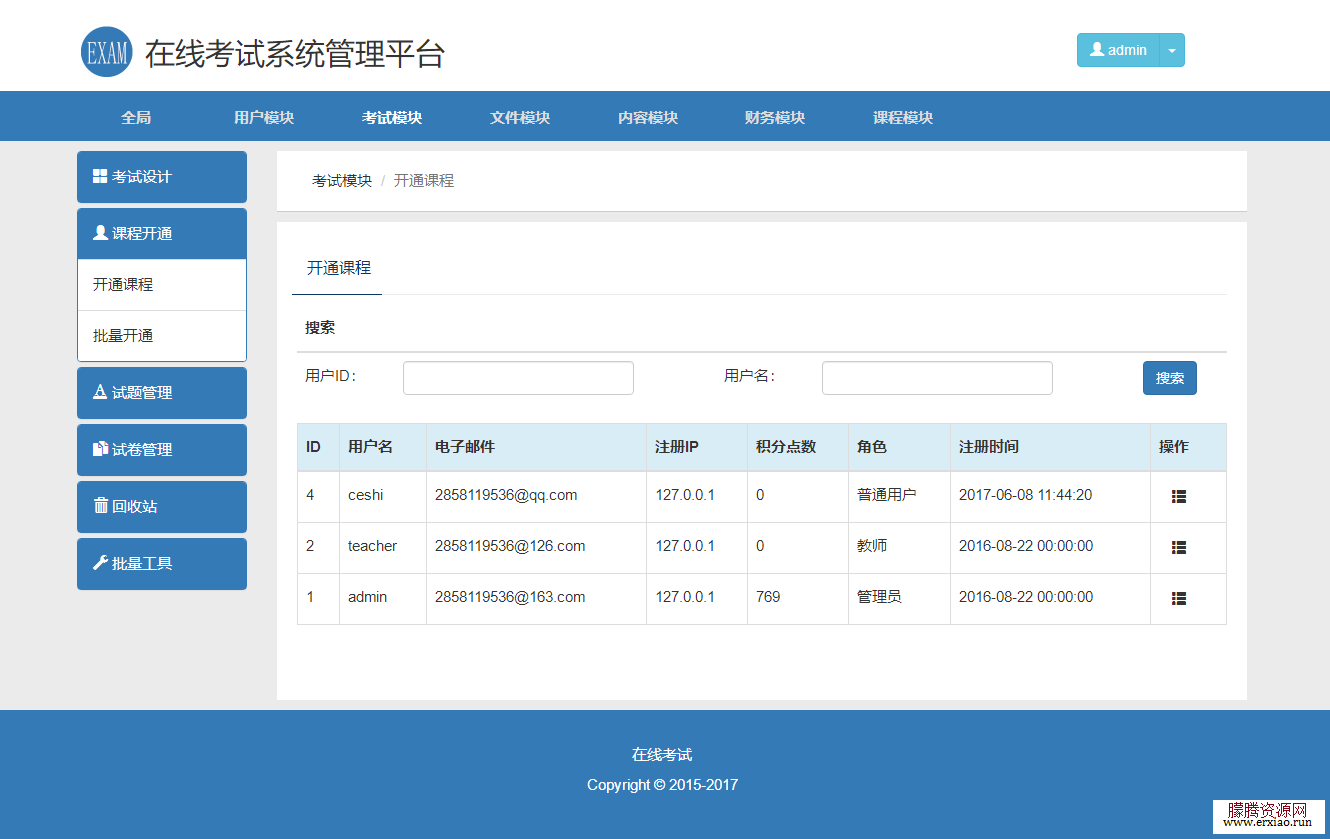
Task: Click email 2858119536@126.com
Action: click(510, 546)
